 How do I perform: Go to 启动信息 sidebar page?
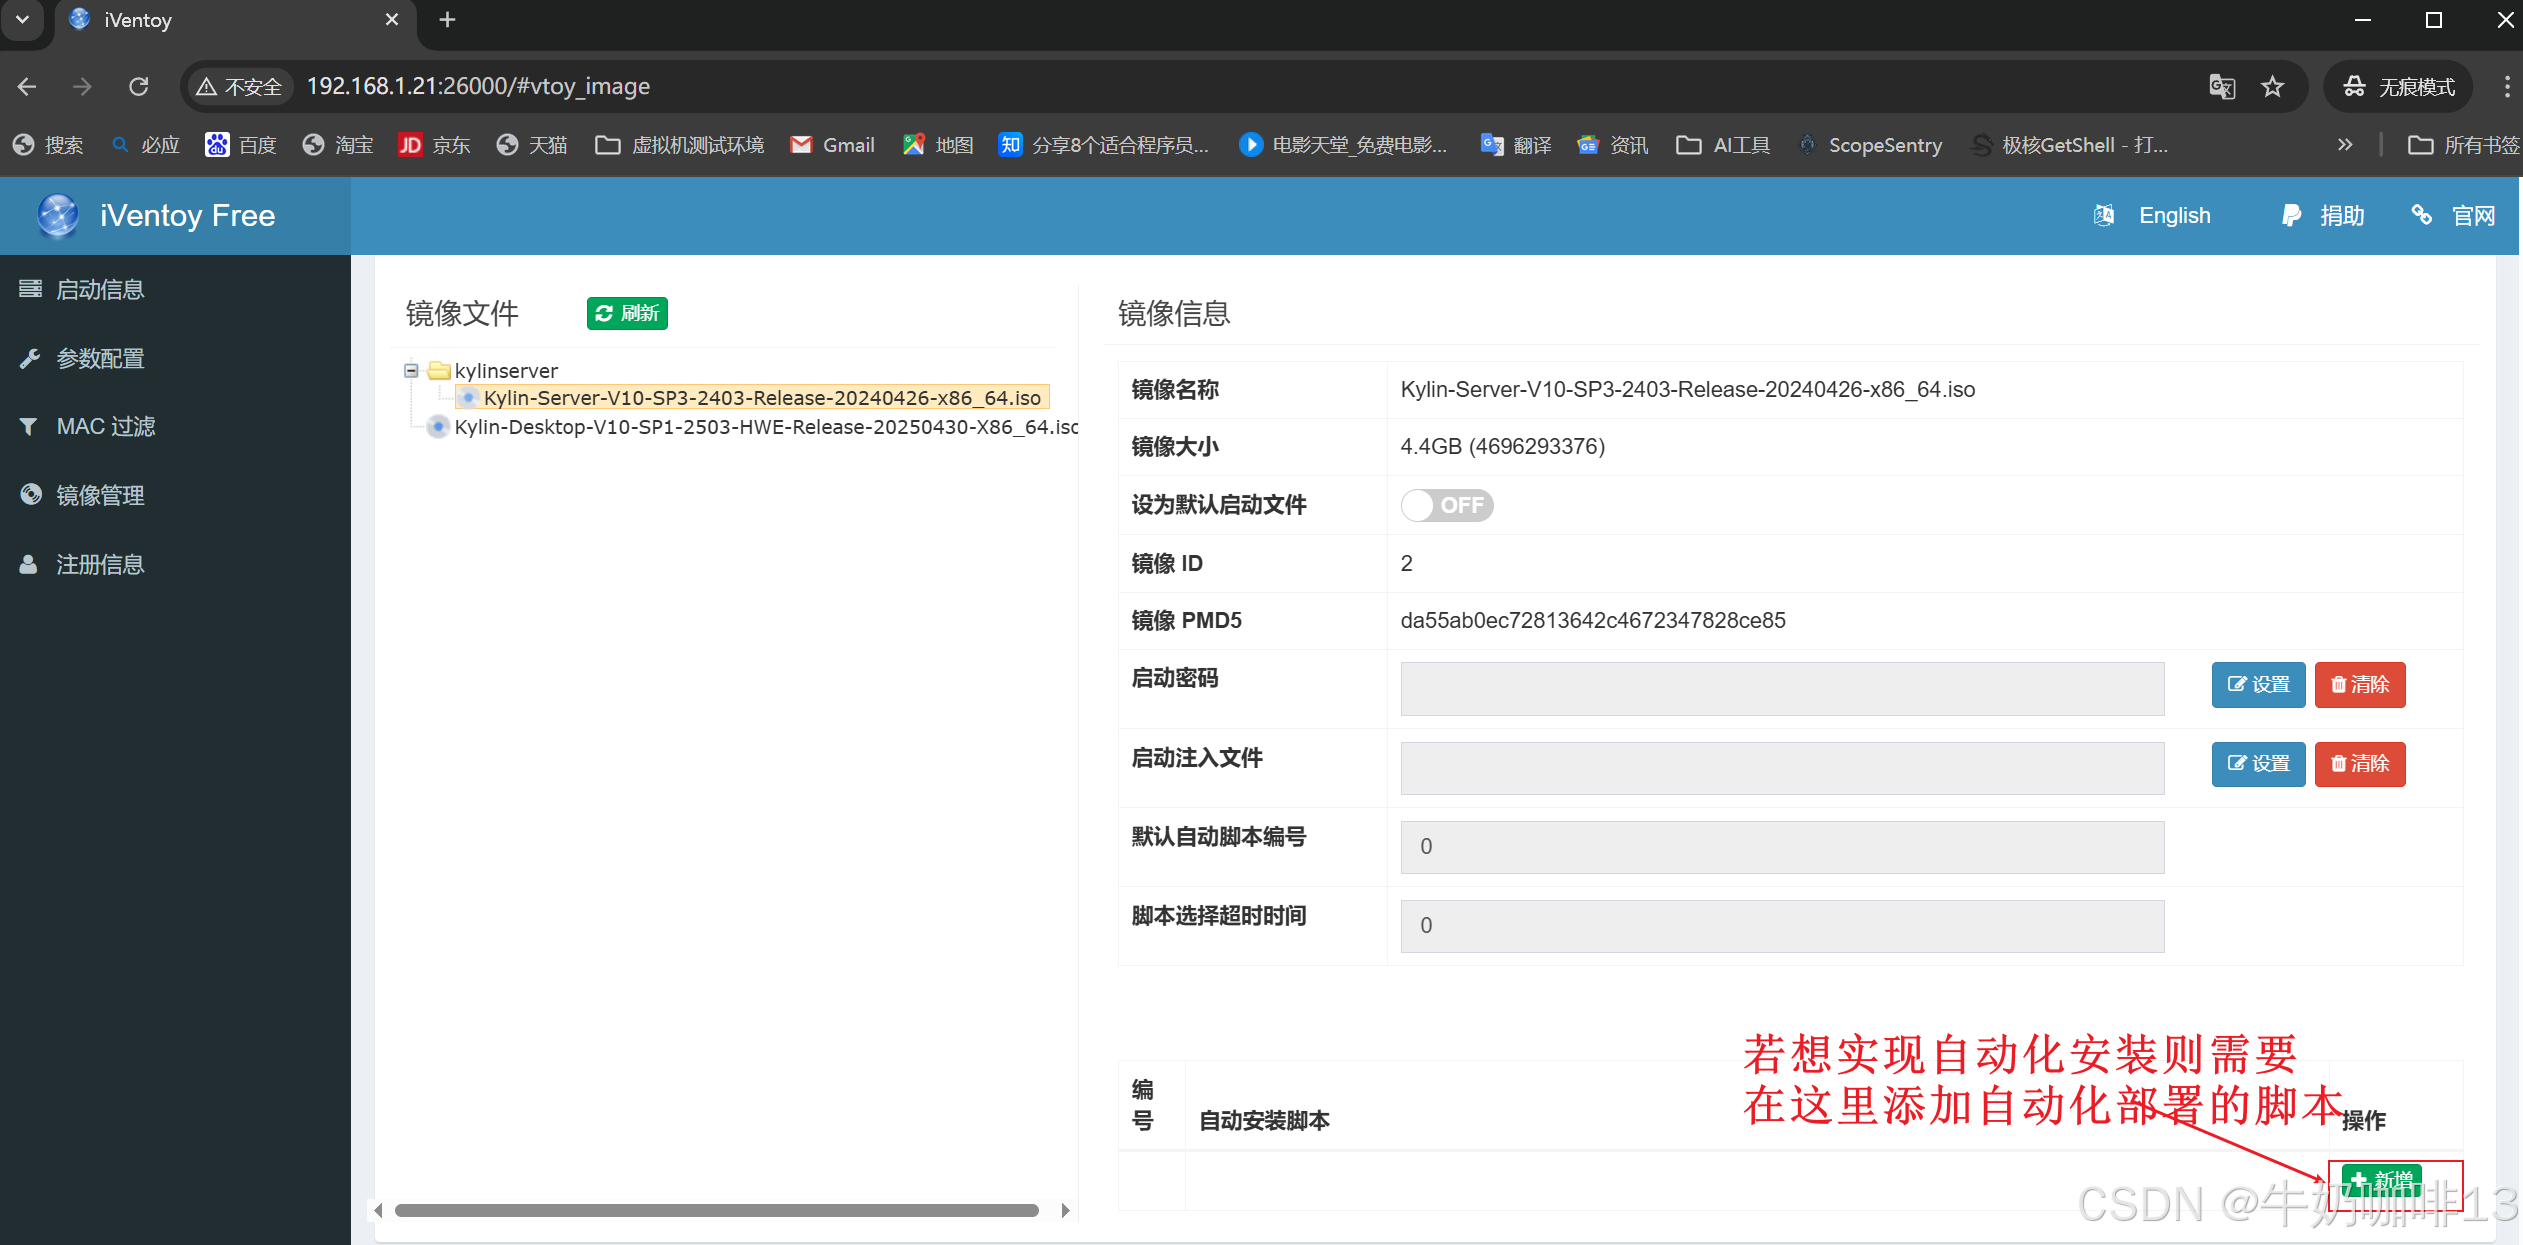(100, 289)
